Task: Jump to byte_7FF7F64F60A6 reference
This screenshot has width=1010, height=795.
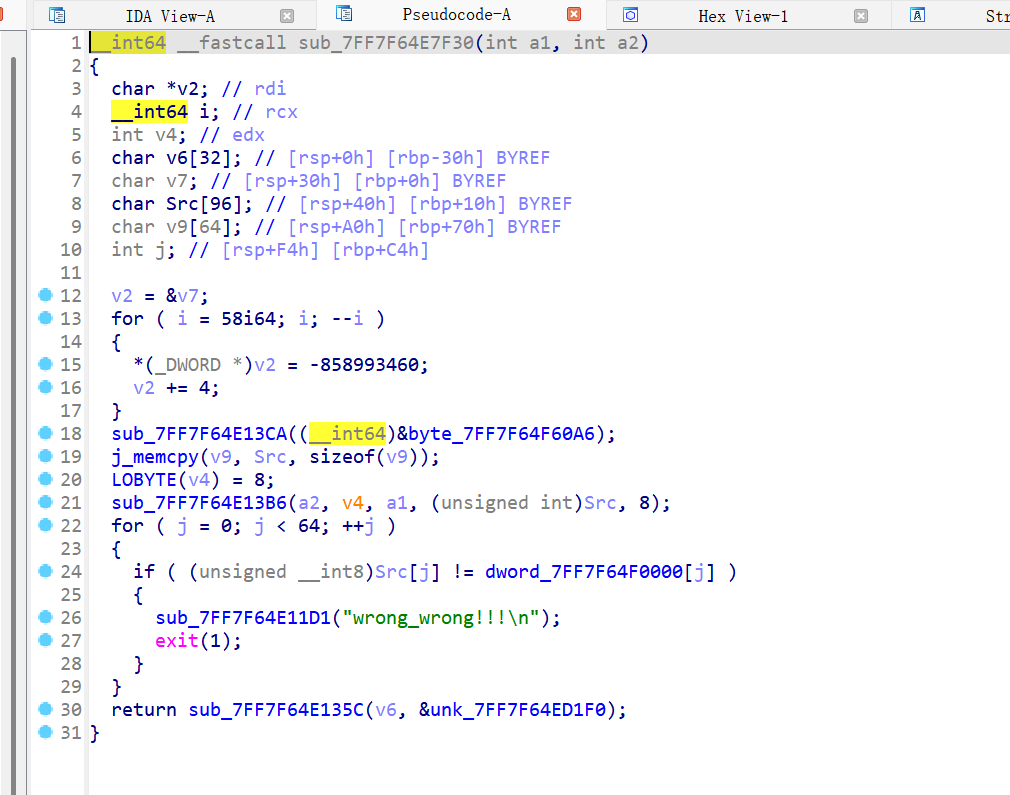Action: coord(501,434)
